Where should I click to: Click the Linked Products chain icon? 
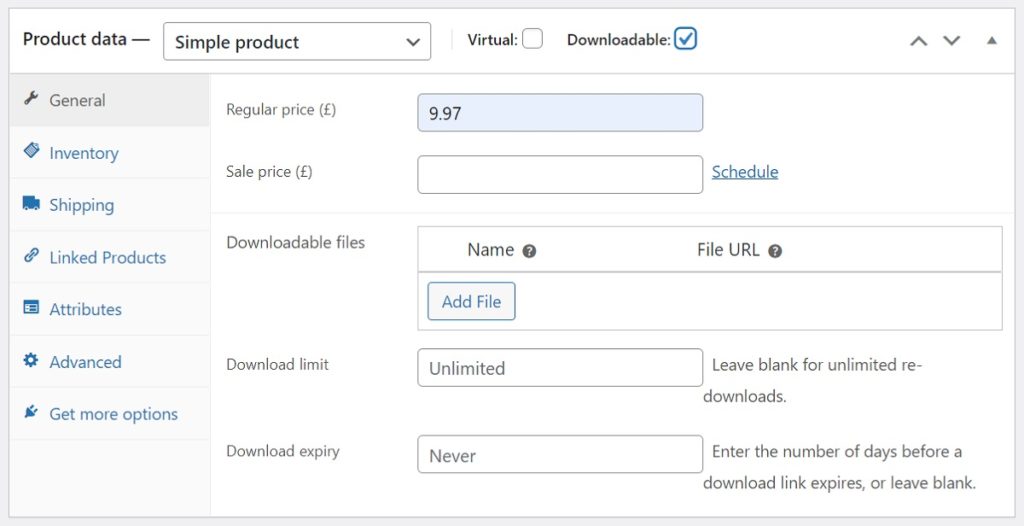pos(31,255)
